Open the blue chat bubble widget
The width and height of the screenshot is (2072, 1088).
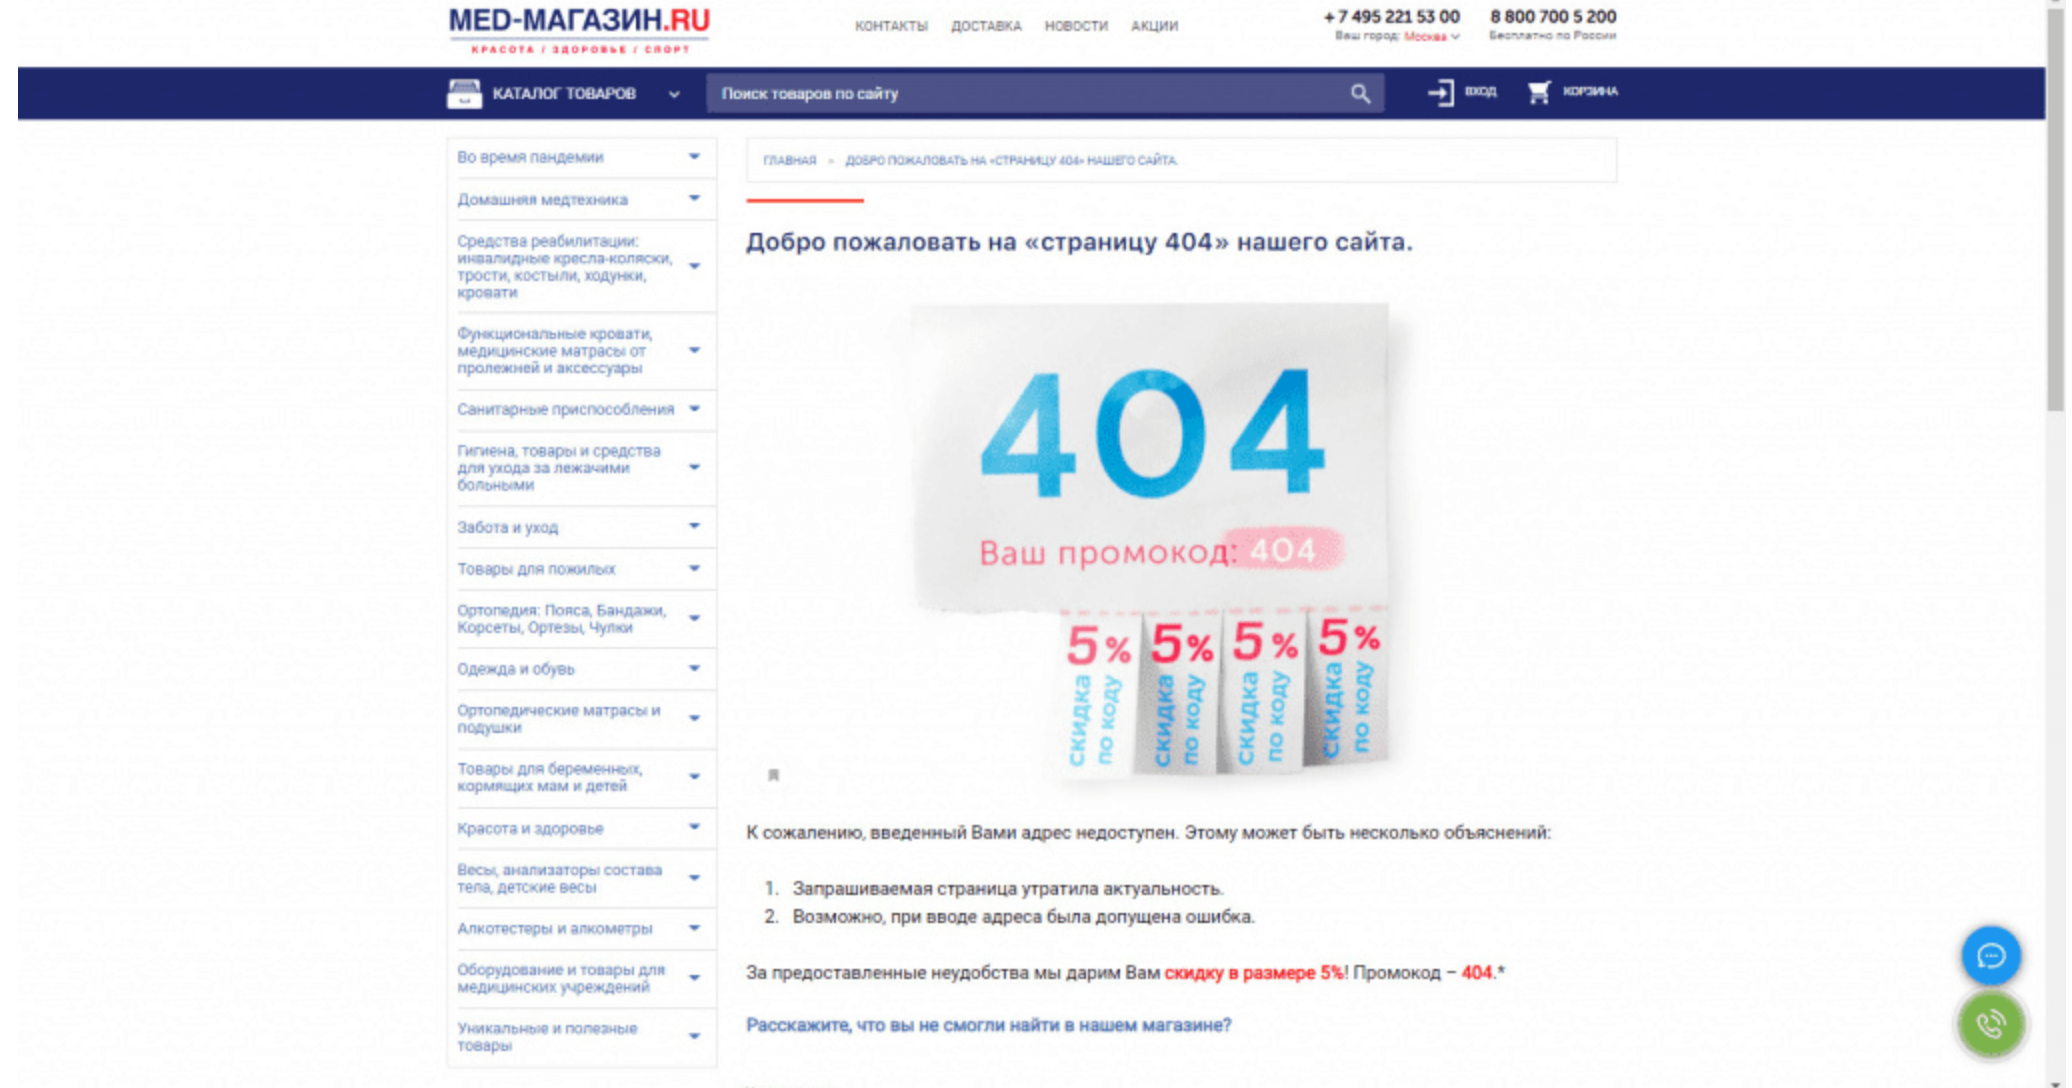click(1991, 956)
